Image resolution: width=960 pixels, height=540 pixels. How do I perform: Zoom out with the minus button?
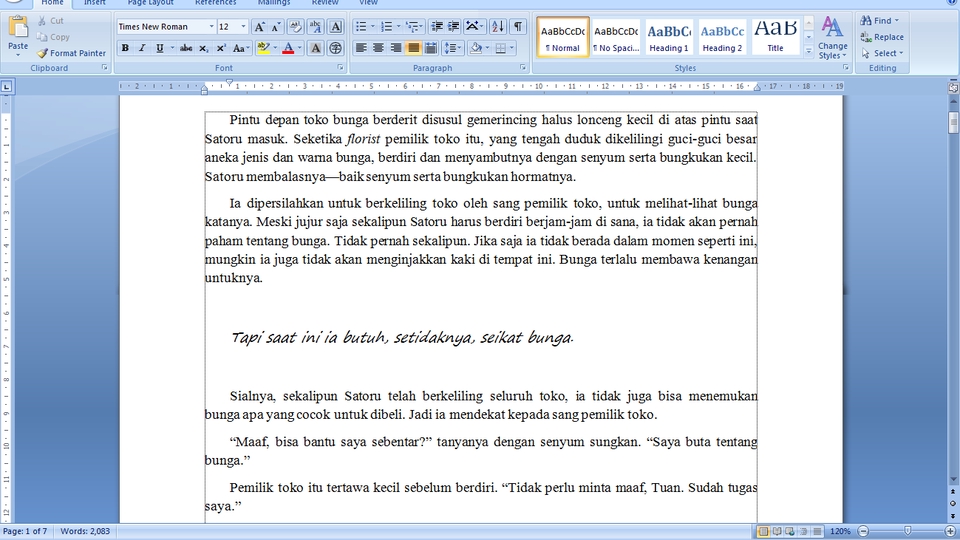point(863,531)
